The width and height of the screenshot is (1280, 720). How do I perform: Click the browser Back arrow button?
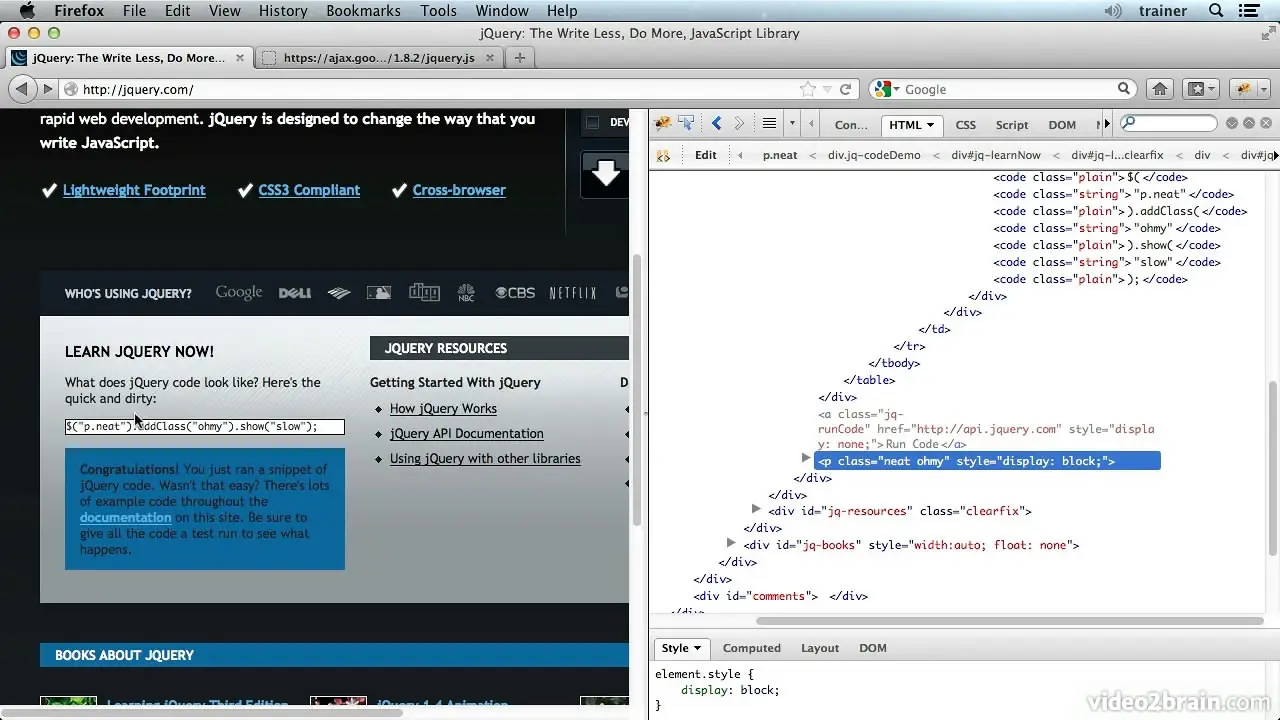pos(22,89)
